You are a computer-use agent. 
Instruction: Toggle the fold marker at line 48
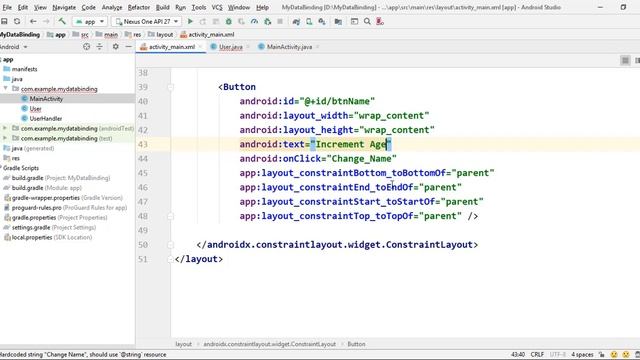click(171, 216)
